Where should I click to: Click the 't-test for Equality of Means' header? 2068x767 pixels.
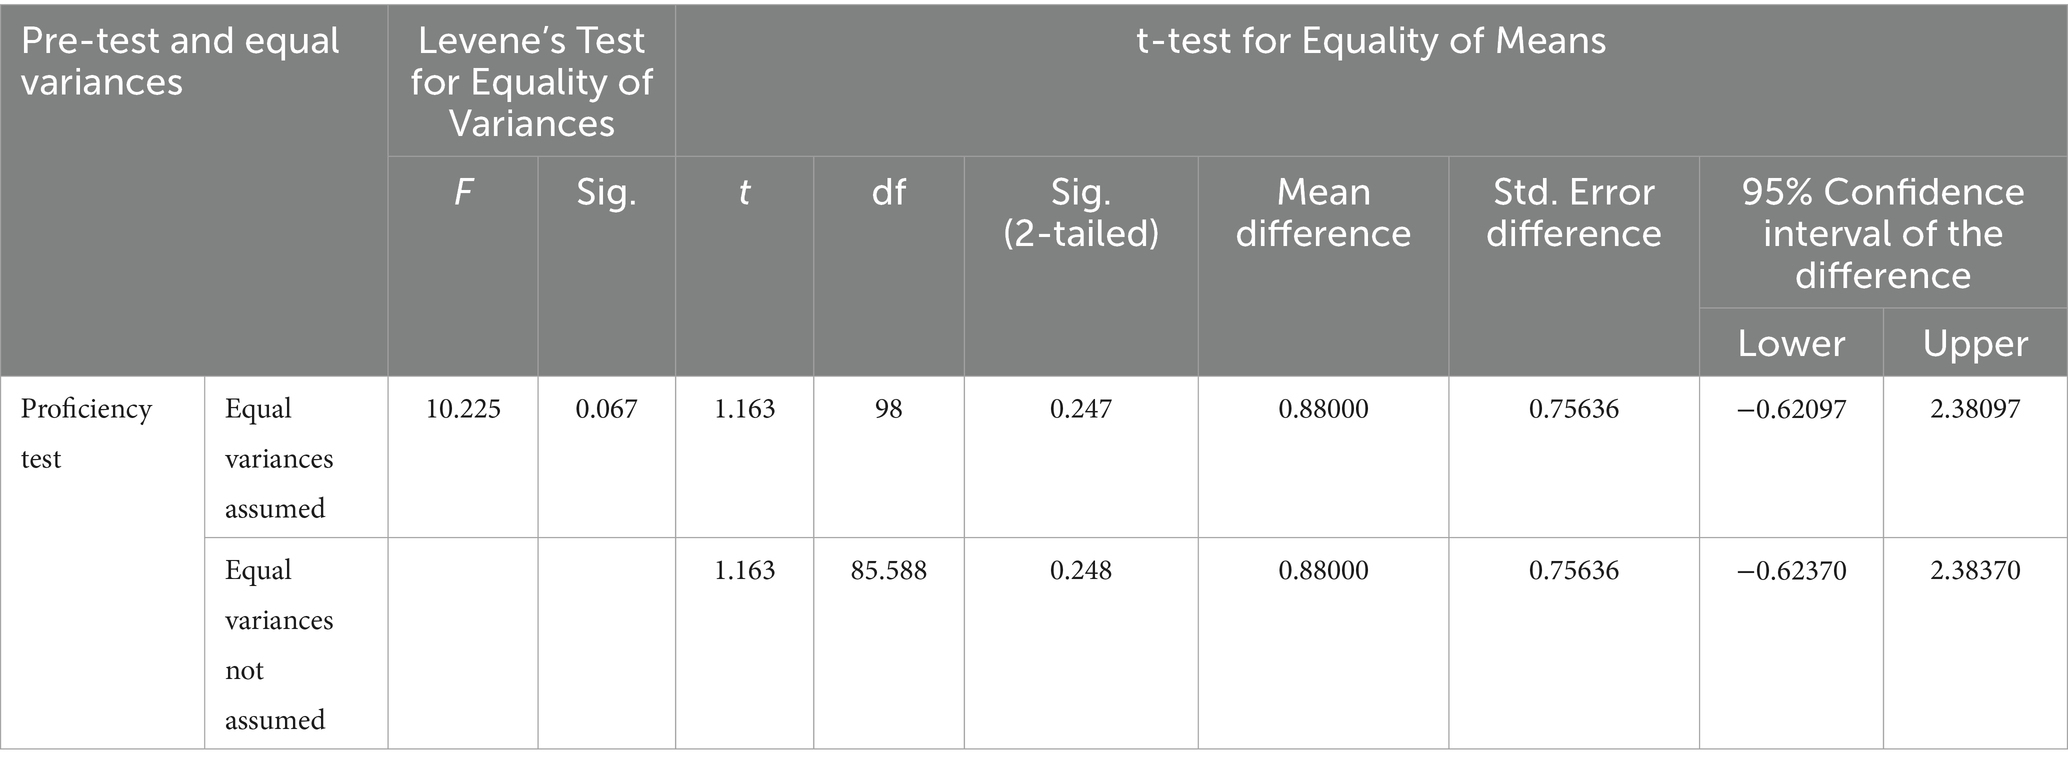tap(1371, 40)
